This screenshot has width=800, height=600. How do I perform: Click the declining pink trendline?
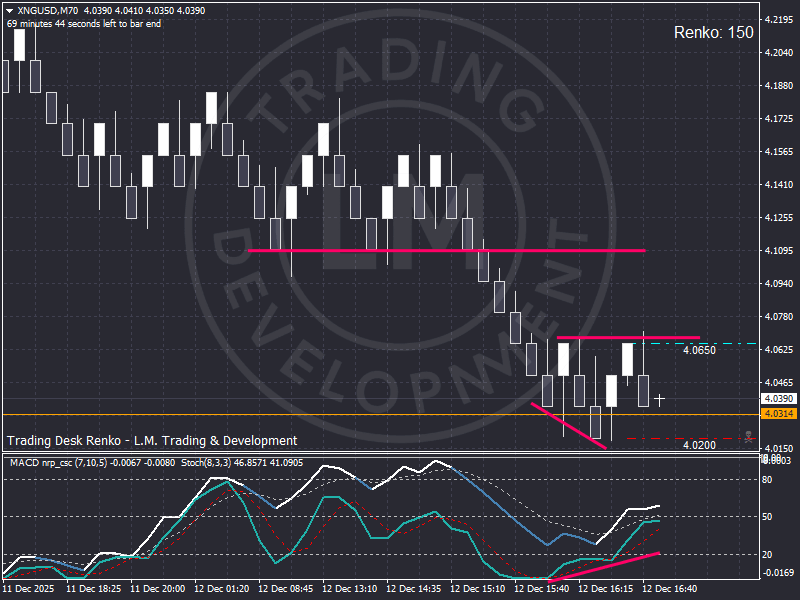pos(570,425)
